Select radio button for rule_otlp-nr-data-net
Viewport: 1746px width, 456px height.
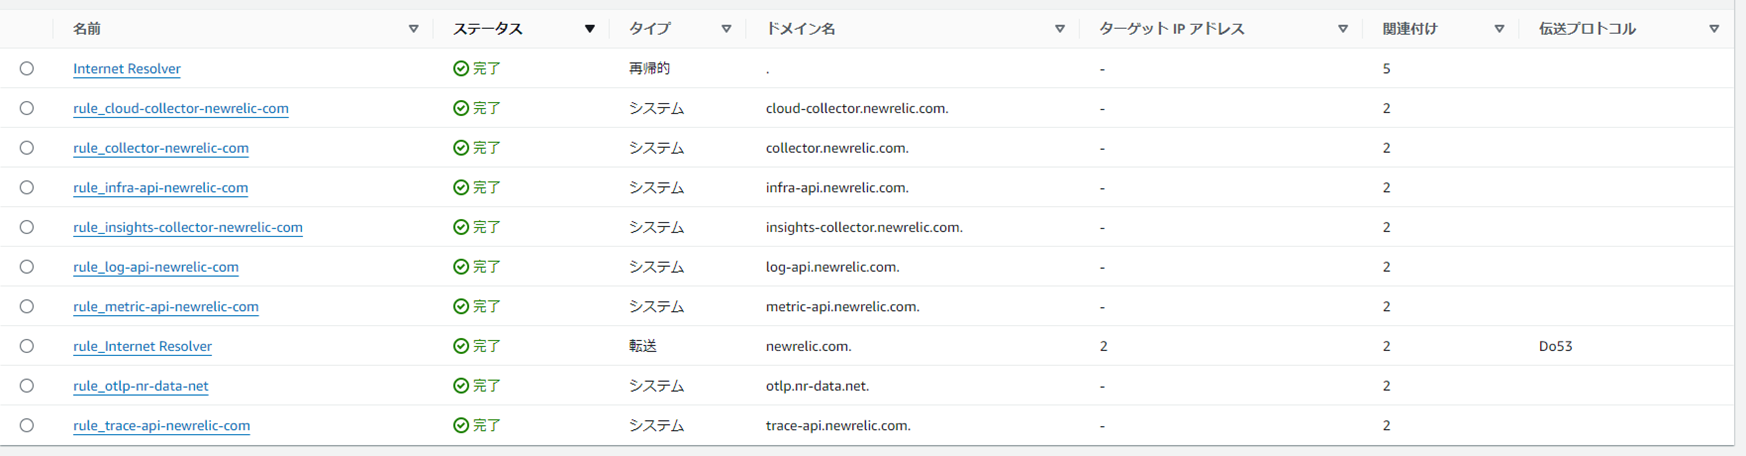tap(27, 386)
